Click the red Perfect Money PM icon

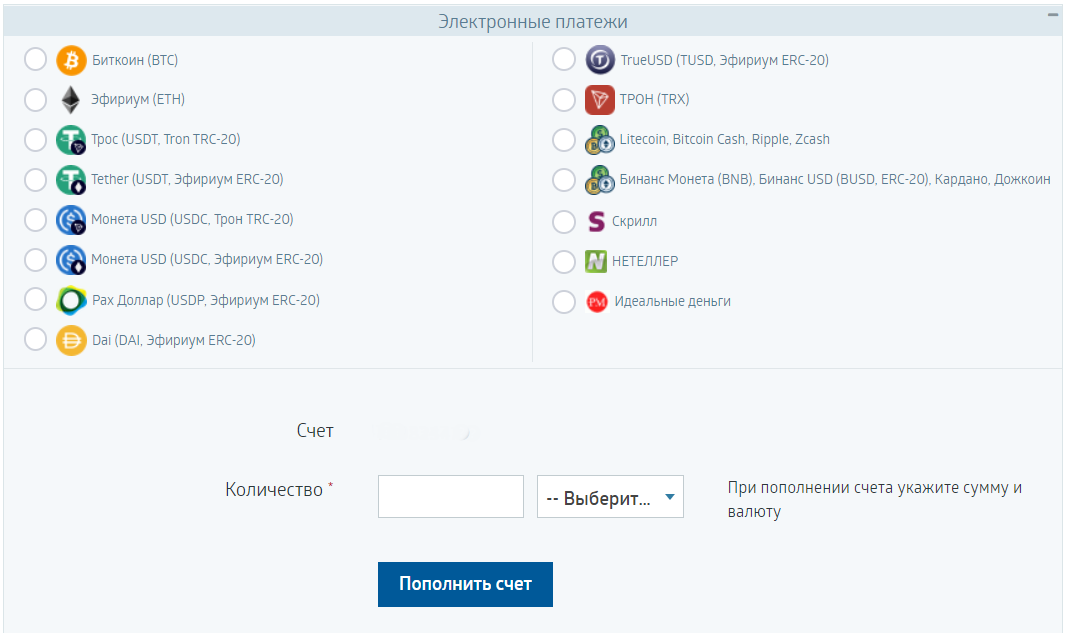(597, 301)
